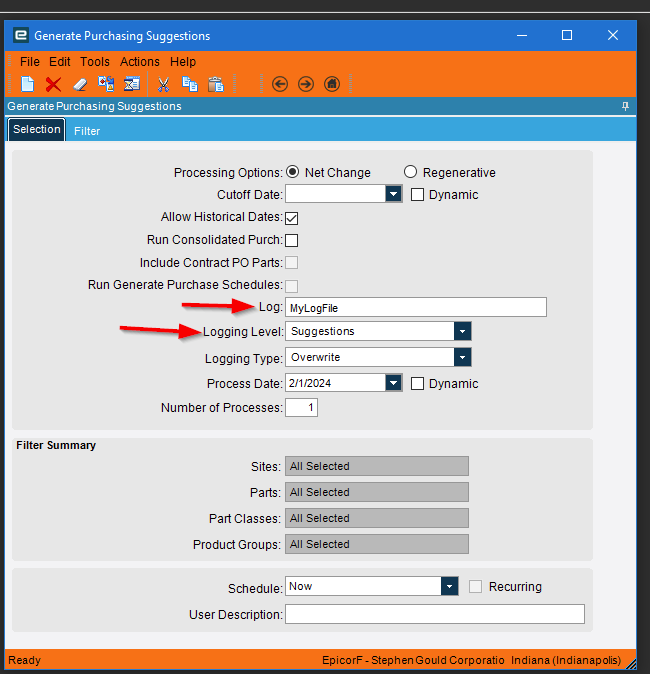The image size is (650, 674).
Task: Expand the Schedule dropdown
Action: pyautogui.click(x=449, y=586)
